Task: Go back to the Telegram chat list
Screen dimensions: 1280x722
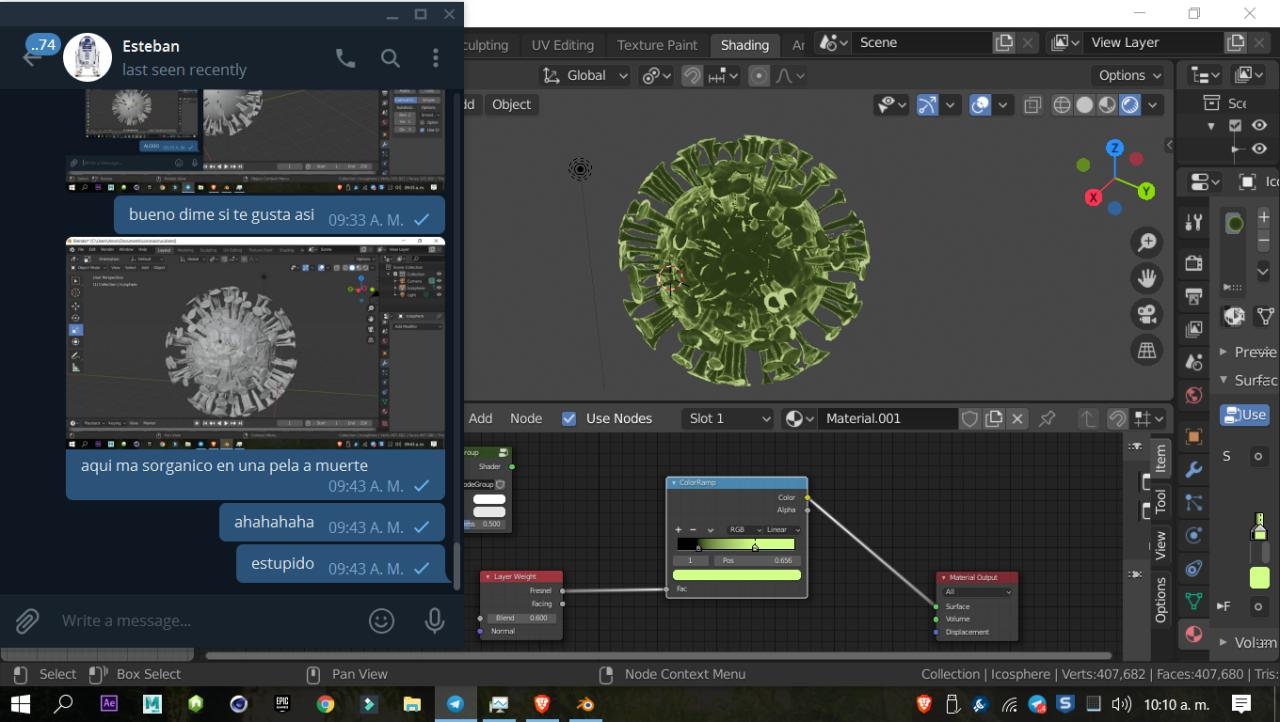Action: tap(32, 57)
